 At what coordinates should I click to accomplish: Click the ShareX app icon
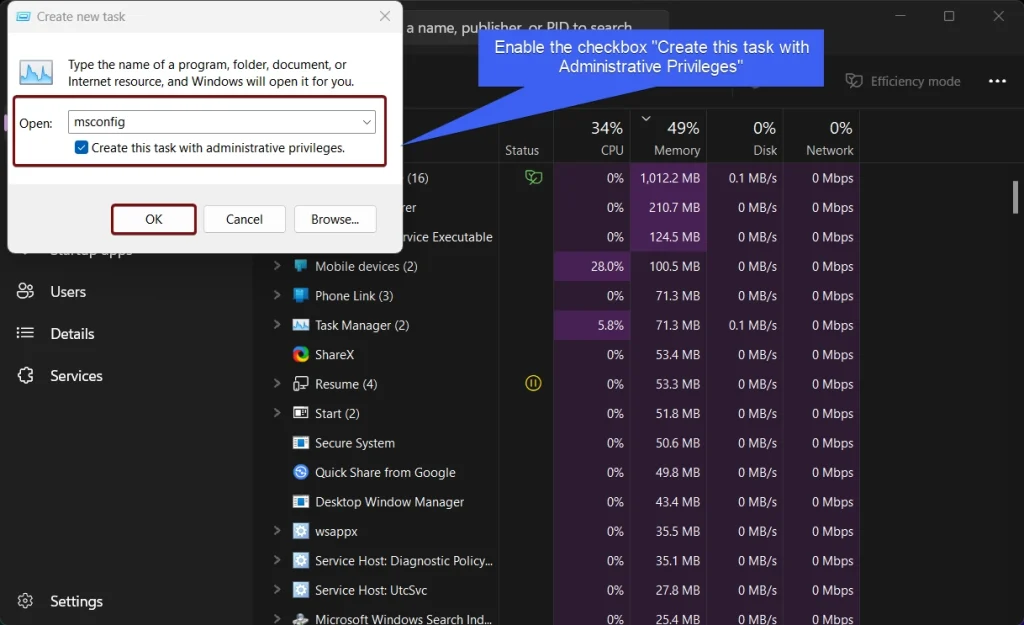pos(300,355)
